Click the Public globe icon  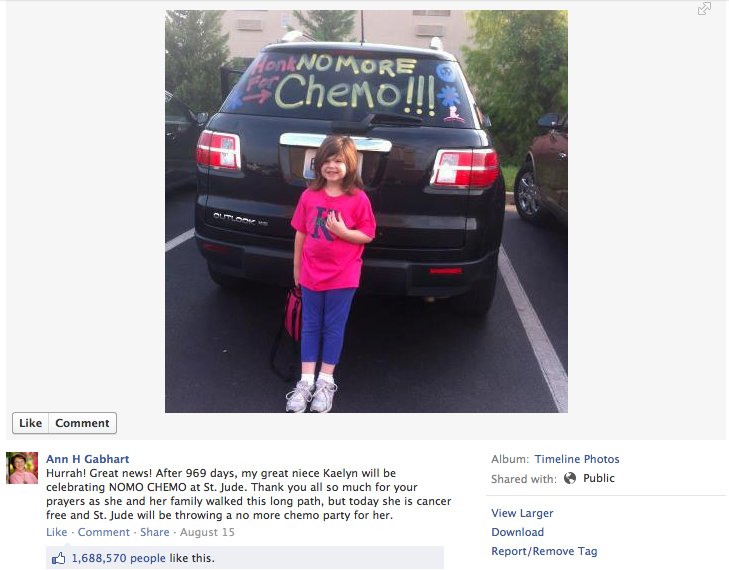(x=570, y=478)
